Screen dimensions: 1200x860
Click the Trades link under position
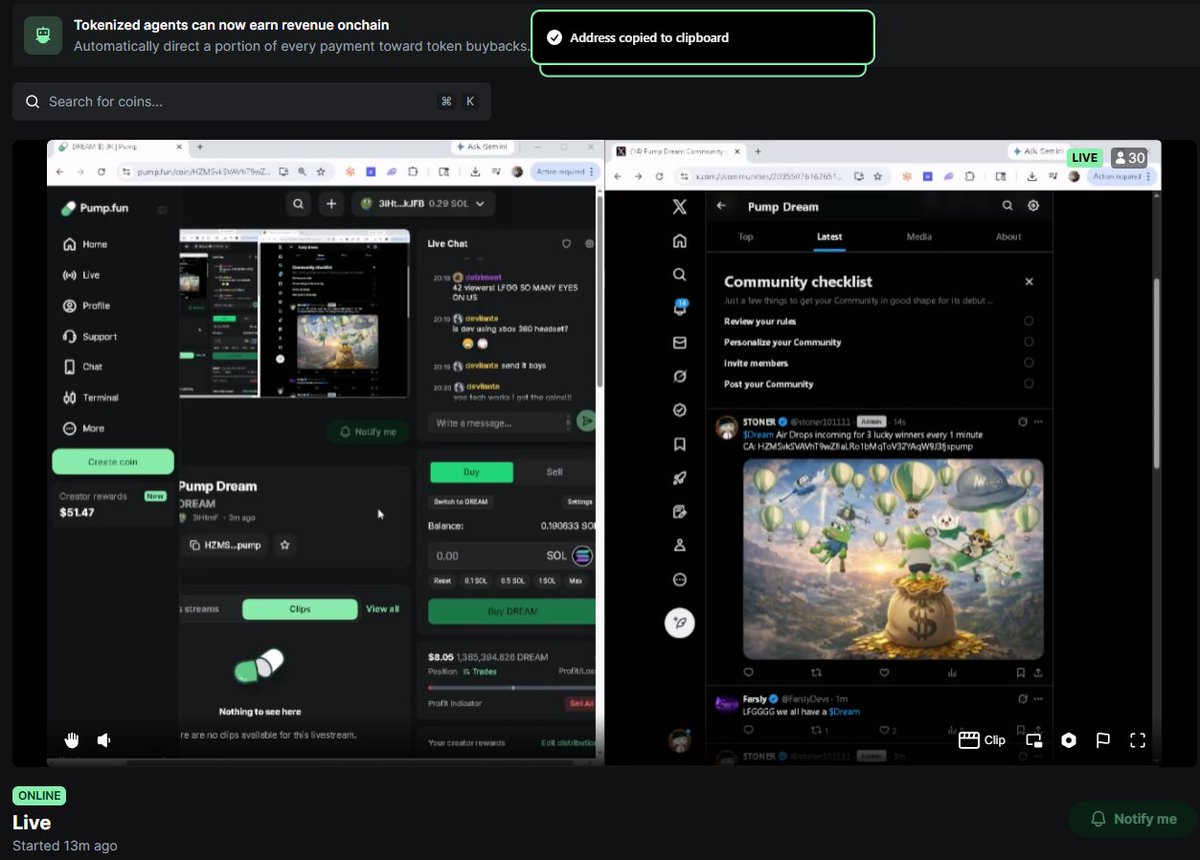(481, 672)
